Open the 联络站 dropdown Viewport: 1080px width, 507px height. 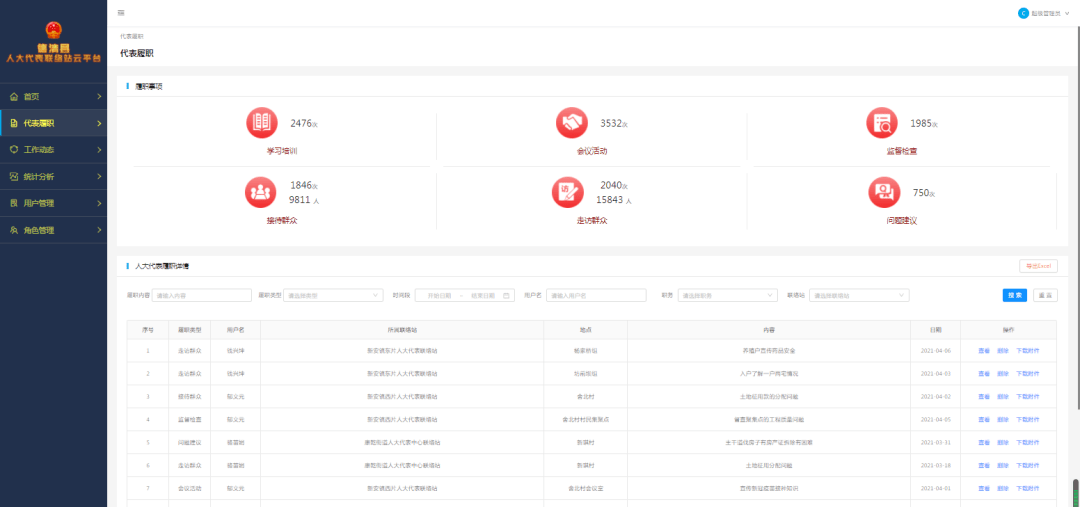coord(859,296)
